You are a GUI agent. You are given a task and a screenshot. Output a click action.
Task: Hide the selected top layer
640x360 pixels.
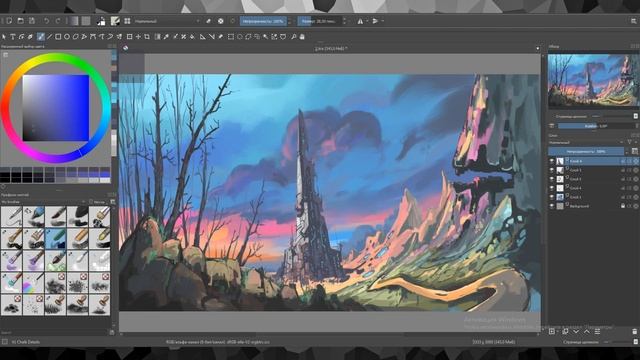pos(552,161)
